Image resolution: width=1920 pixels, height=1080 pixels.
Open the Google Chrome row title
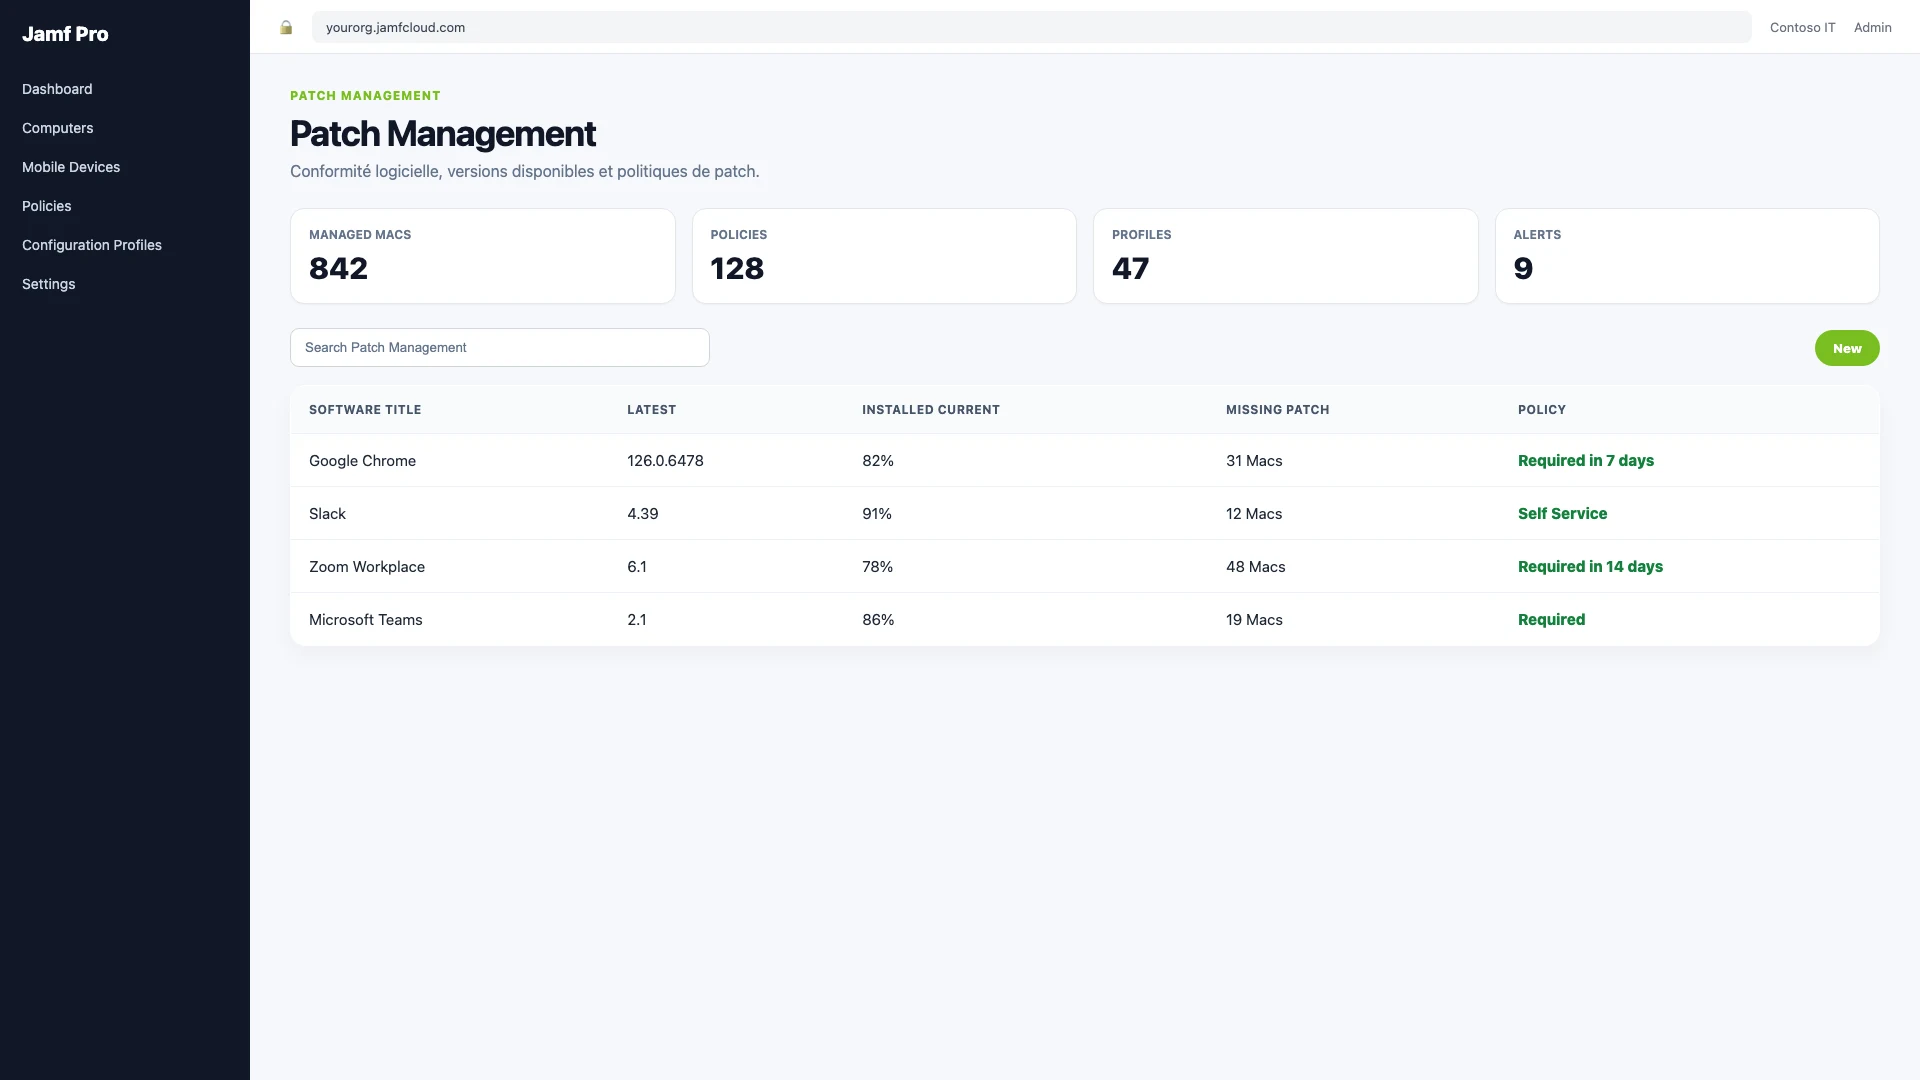[362, 461]
